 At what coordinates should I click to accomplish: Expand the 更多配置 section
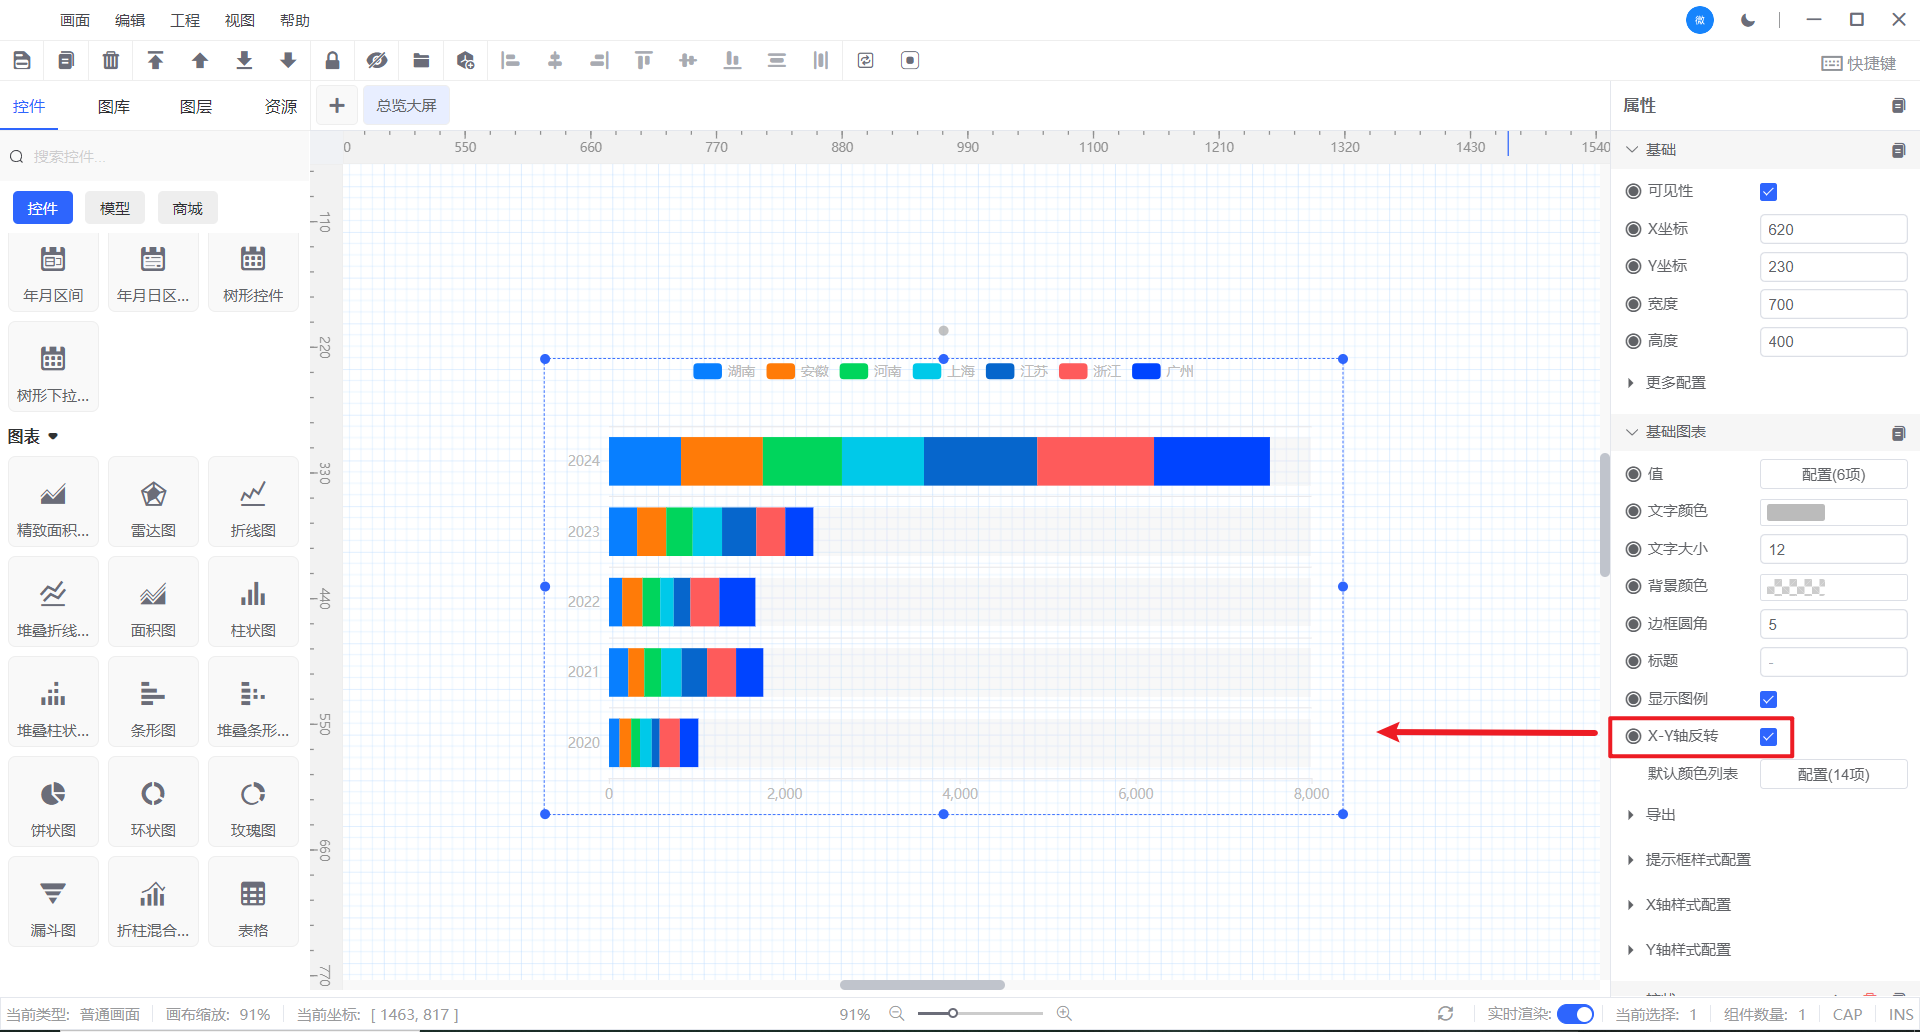coord(1675,383)
